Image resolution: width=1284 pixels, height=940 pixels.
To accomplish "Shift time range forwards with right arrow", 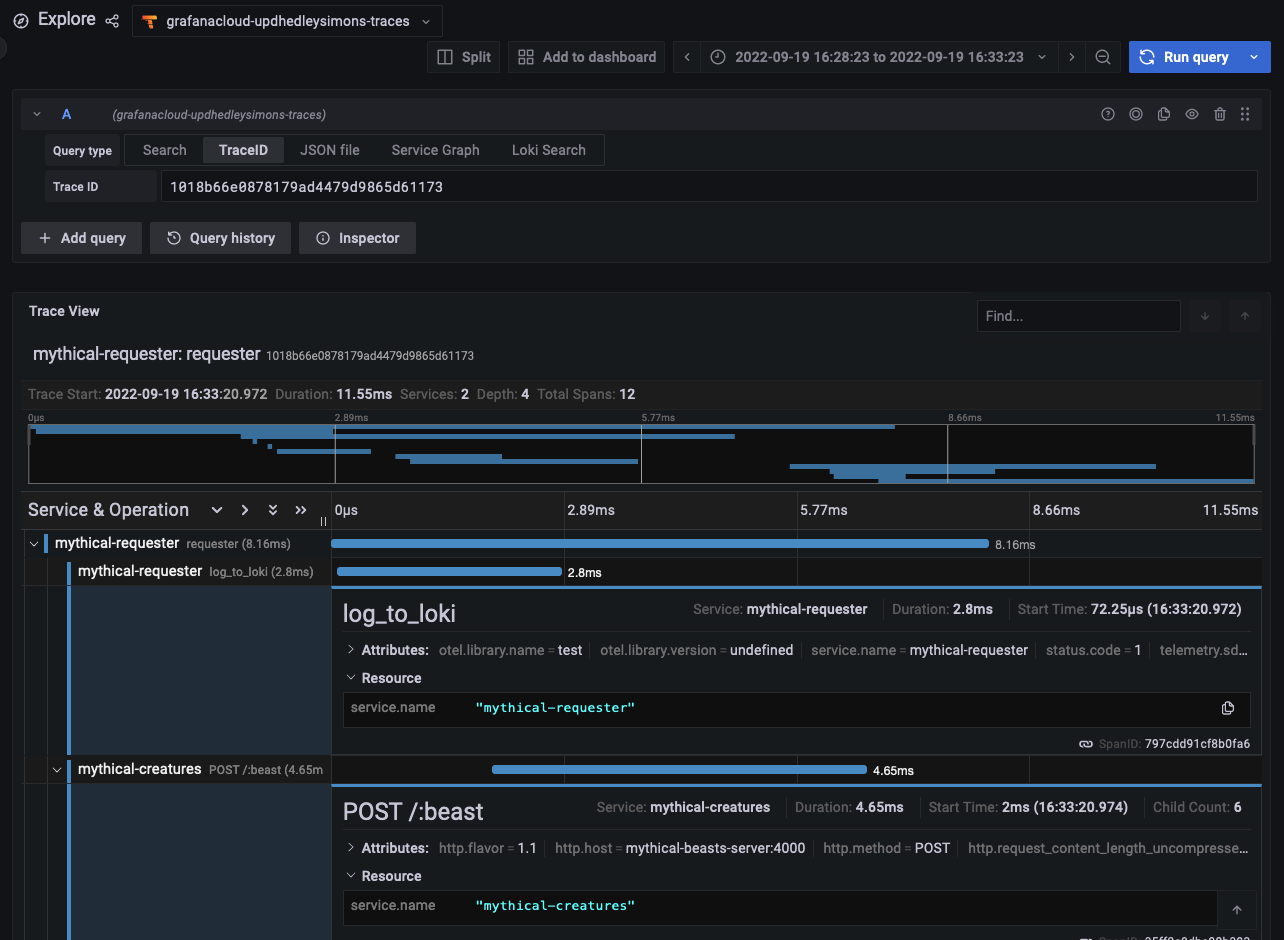I will (1072, 57).
